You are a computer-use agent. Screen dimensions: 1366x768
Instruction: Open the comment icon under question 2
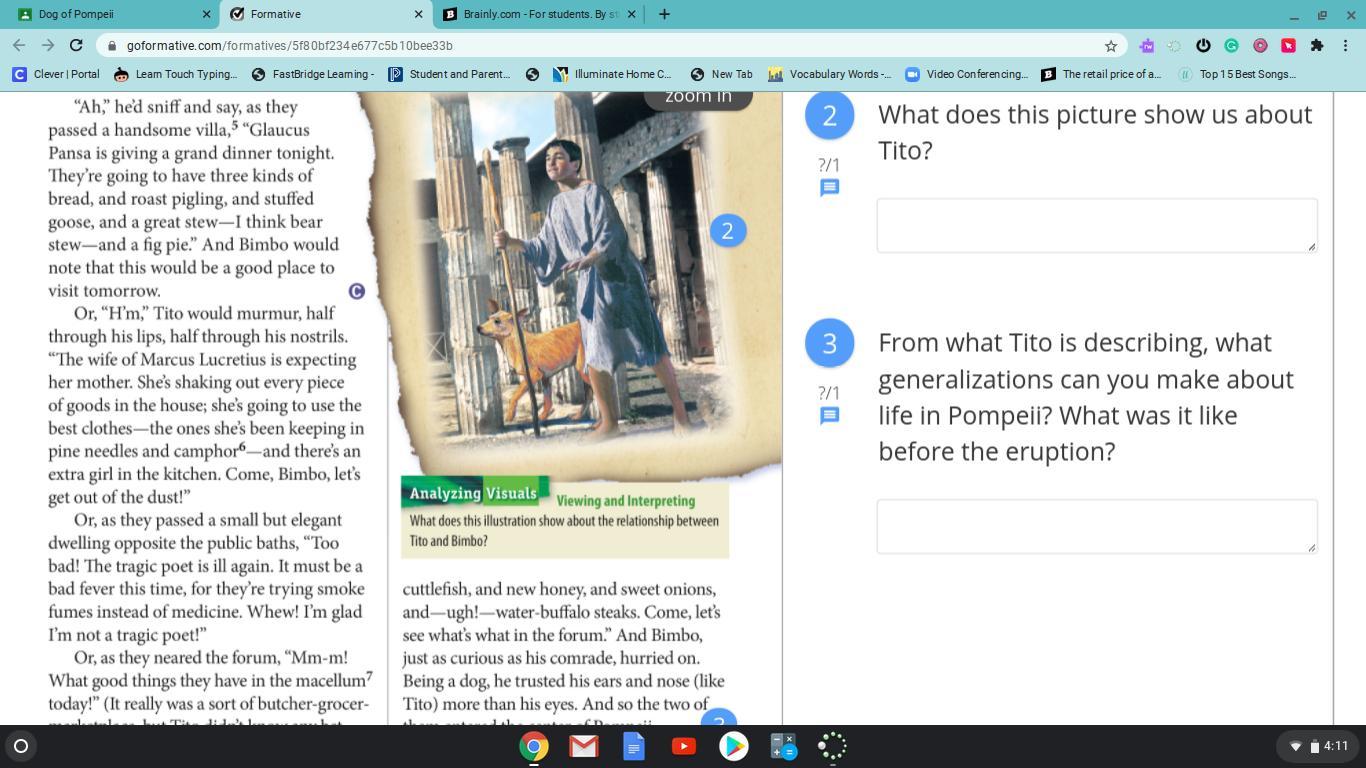829,188
